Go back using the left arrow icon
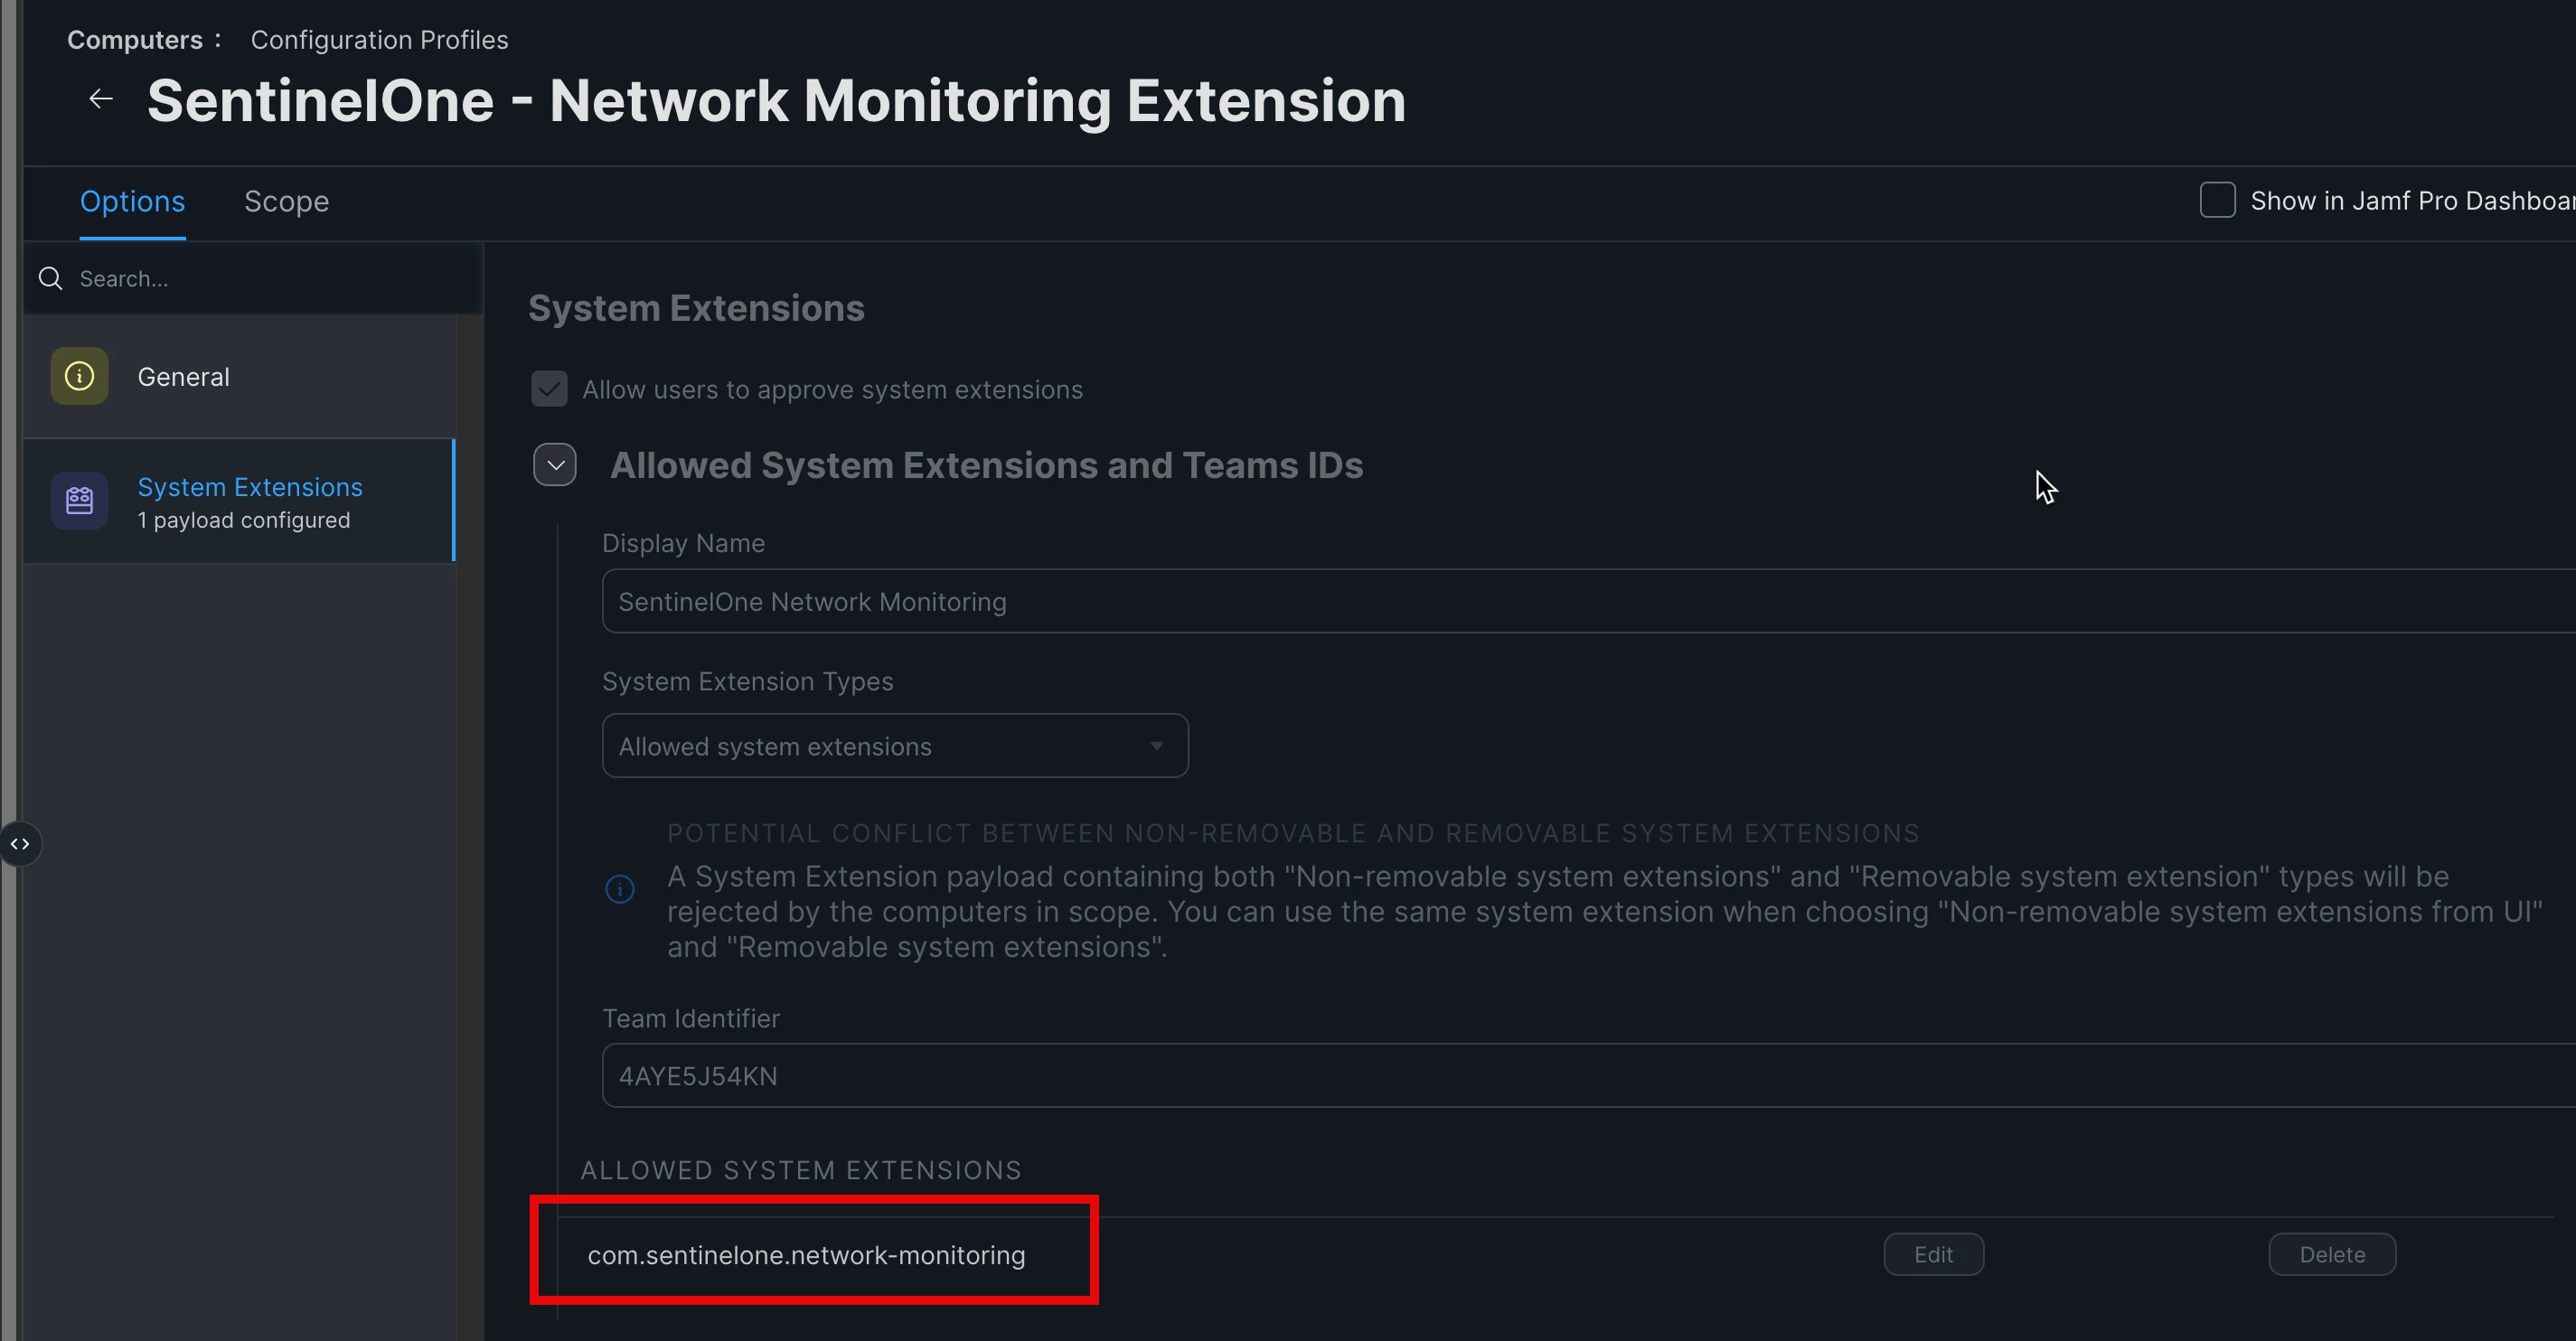Screen dimensions: 2576x1341 click(101, 99)
